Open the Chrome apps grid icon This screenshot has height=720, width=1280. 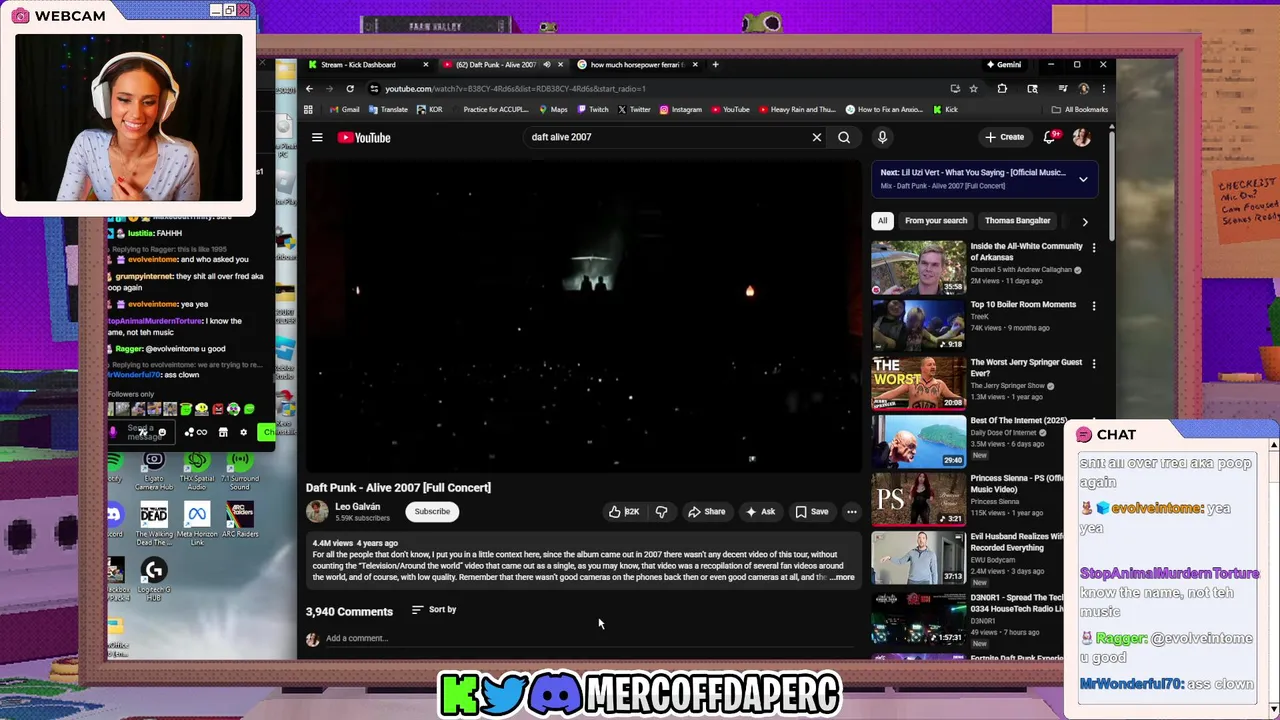point(309,109)
